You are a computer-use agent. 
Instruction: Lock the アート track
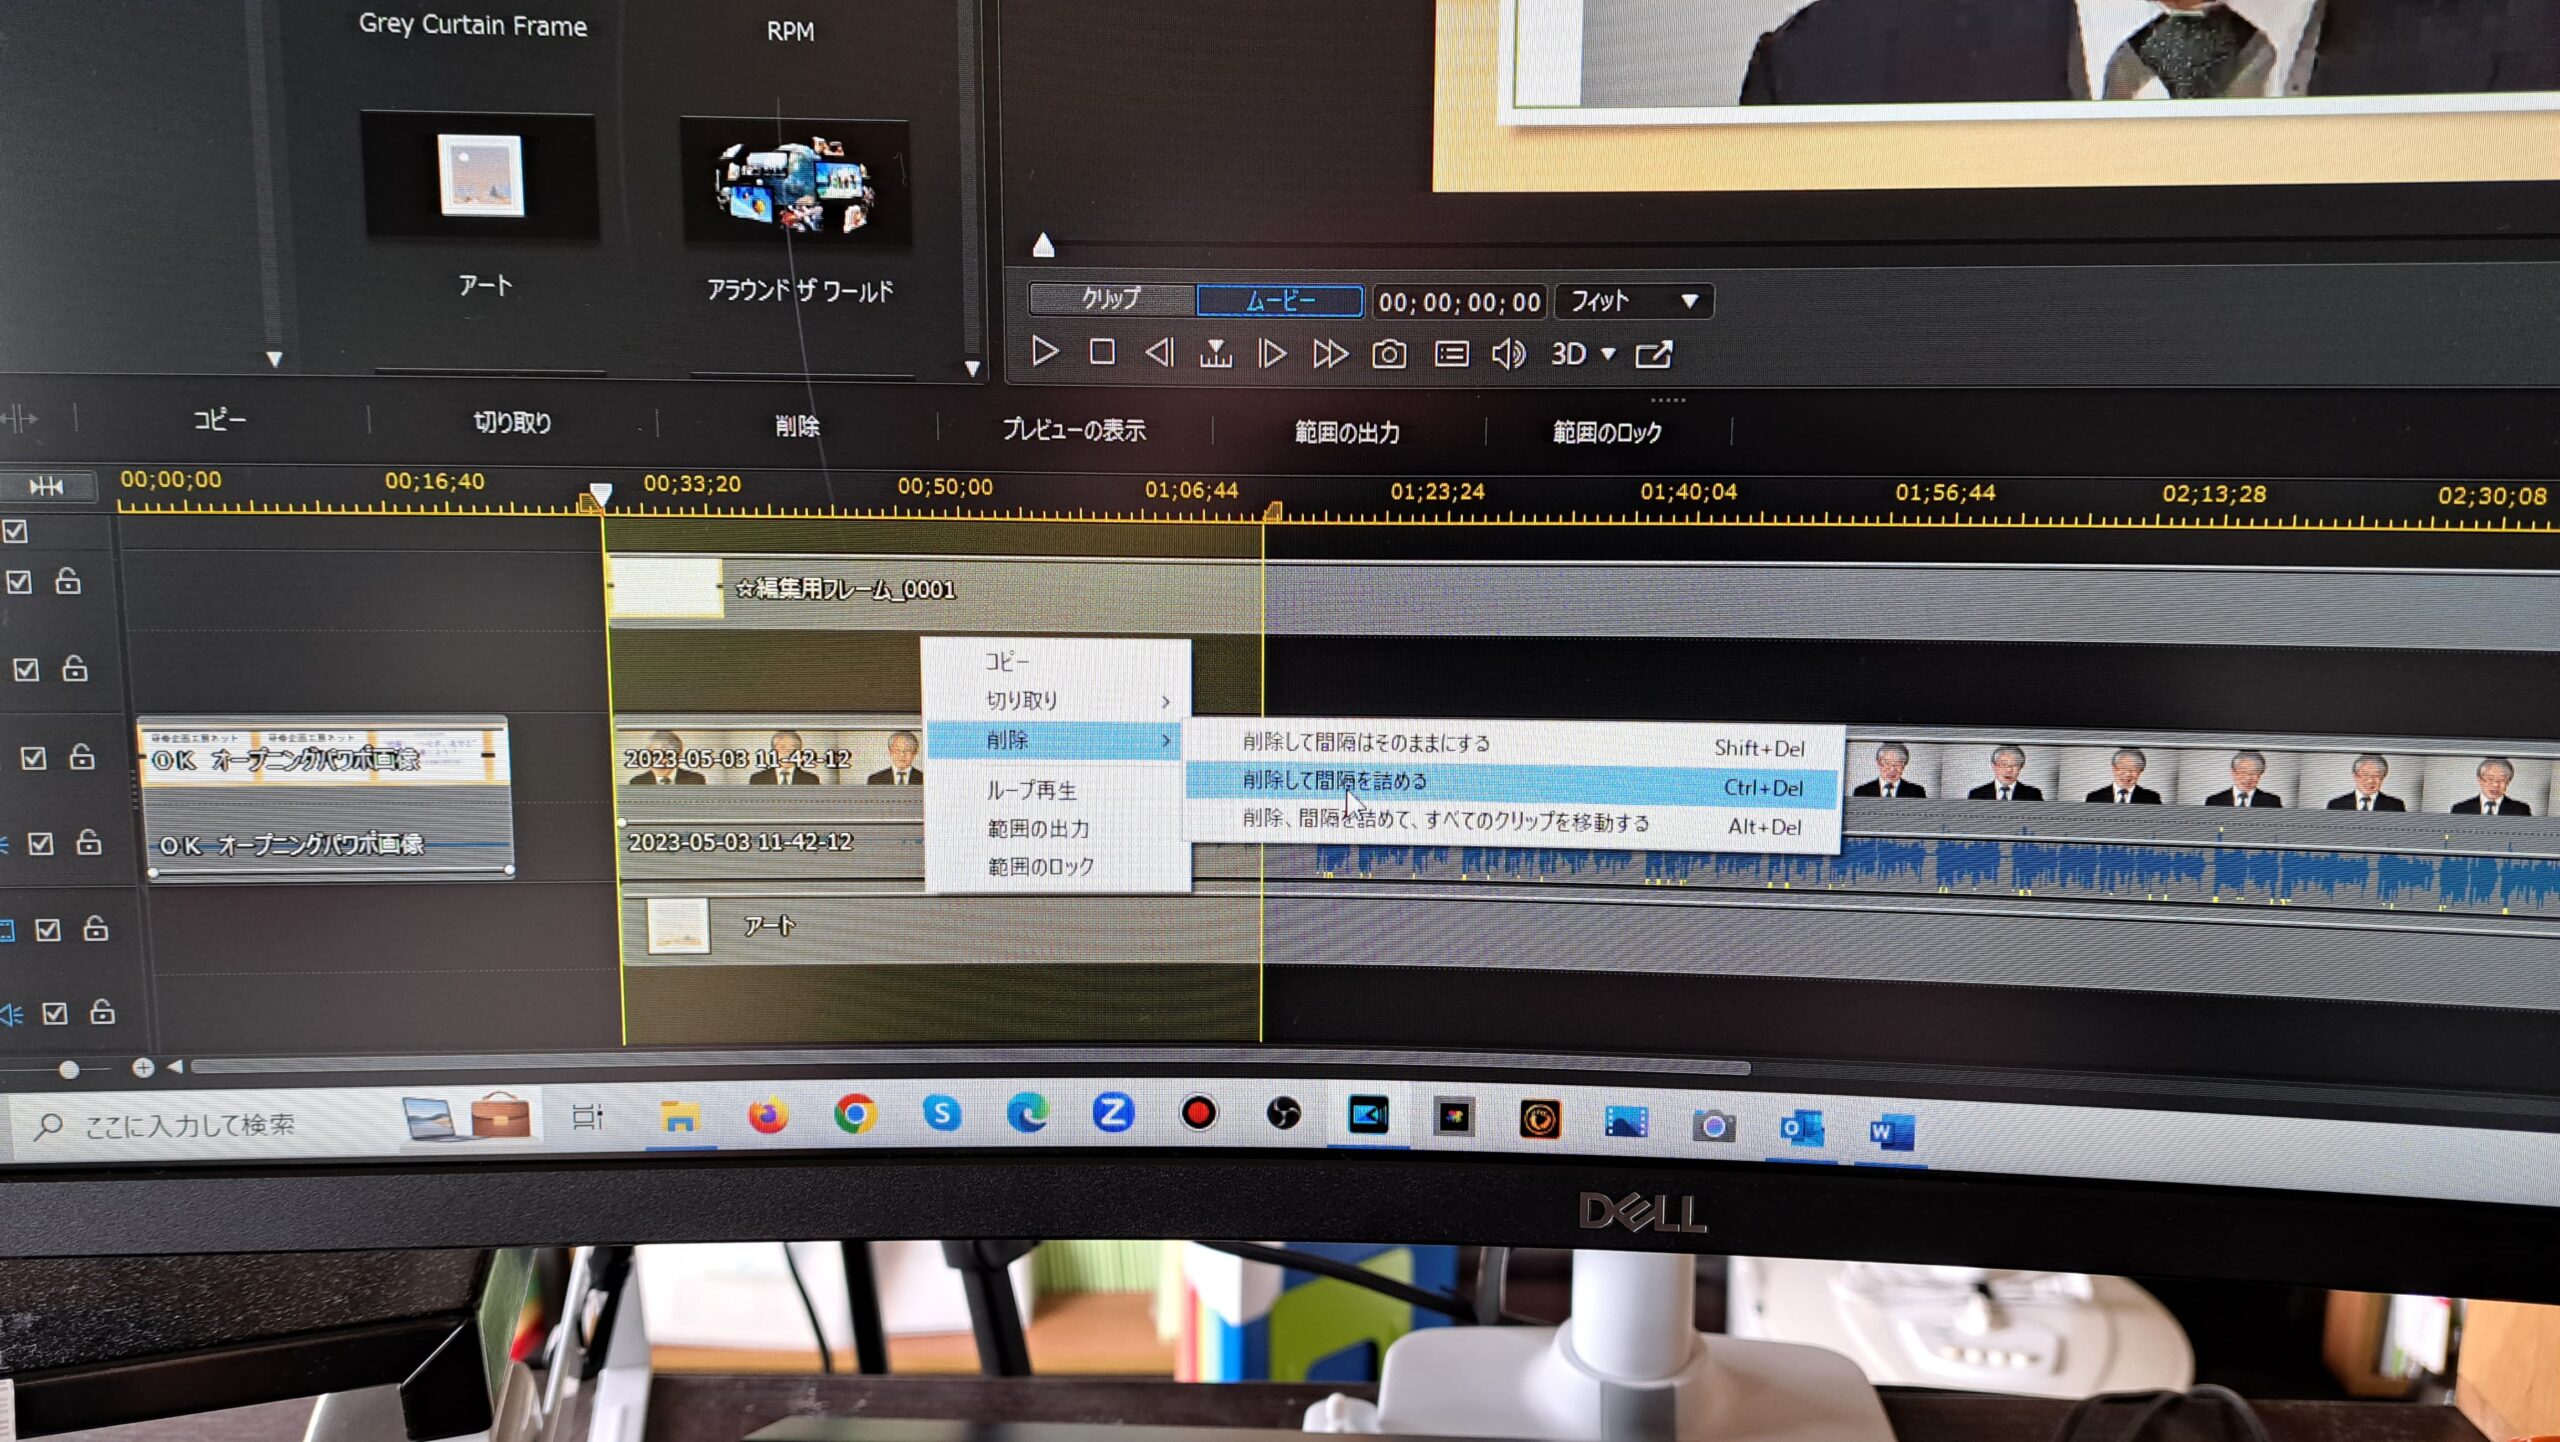pyautogui.click(x=96, y=928)
